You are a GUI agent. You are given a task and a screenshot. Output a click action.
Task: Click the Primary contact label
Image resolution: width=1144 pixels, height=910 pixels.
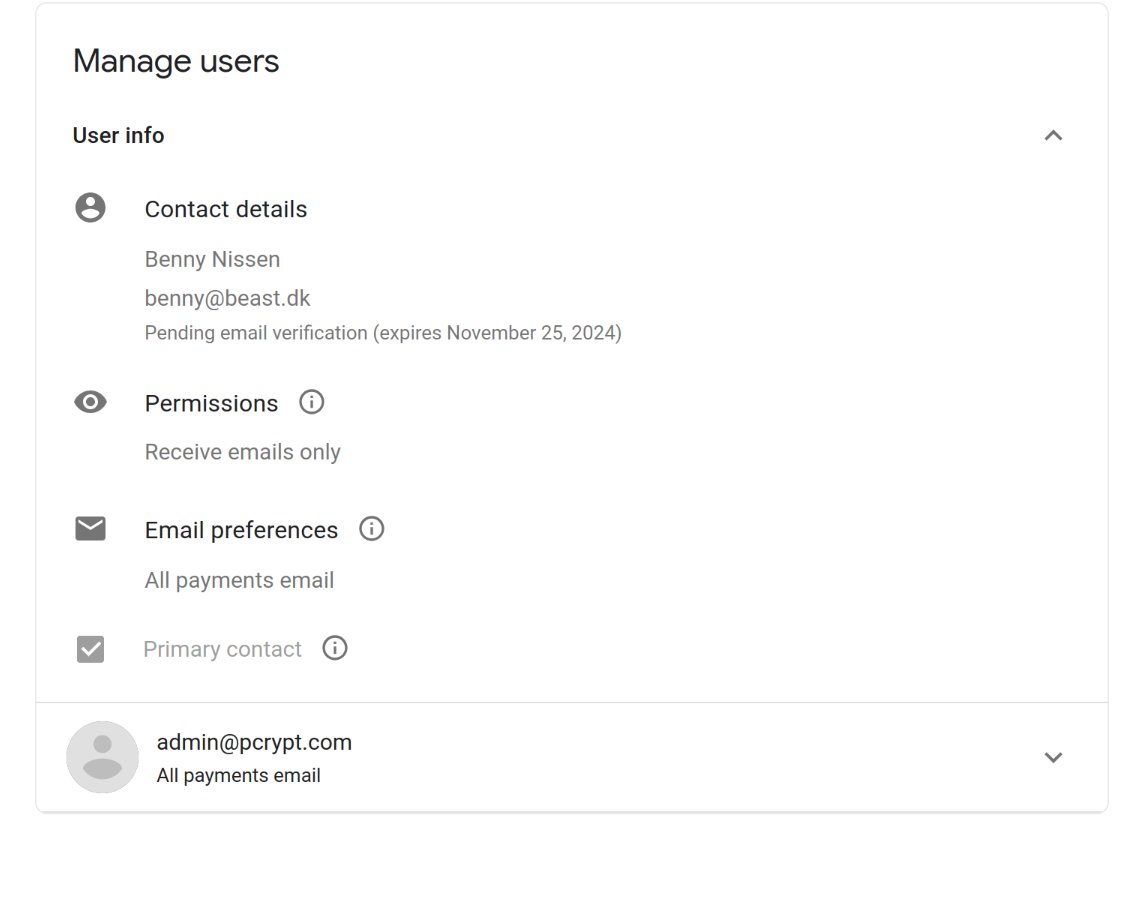(223, 649)
